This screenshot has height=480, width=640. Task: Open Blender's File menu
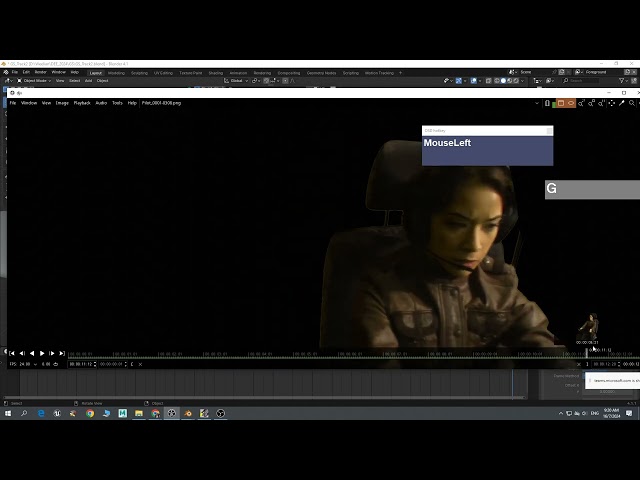(15, 72)
